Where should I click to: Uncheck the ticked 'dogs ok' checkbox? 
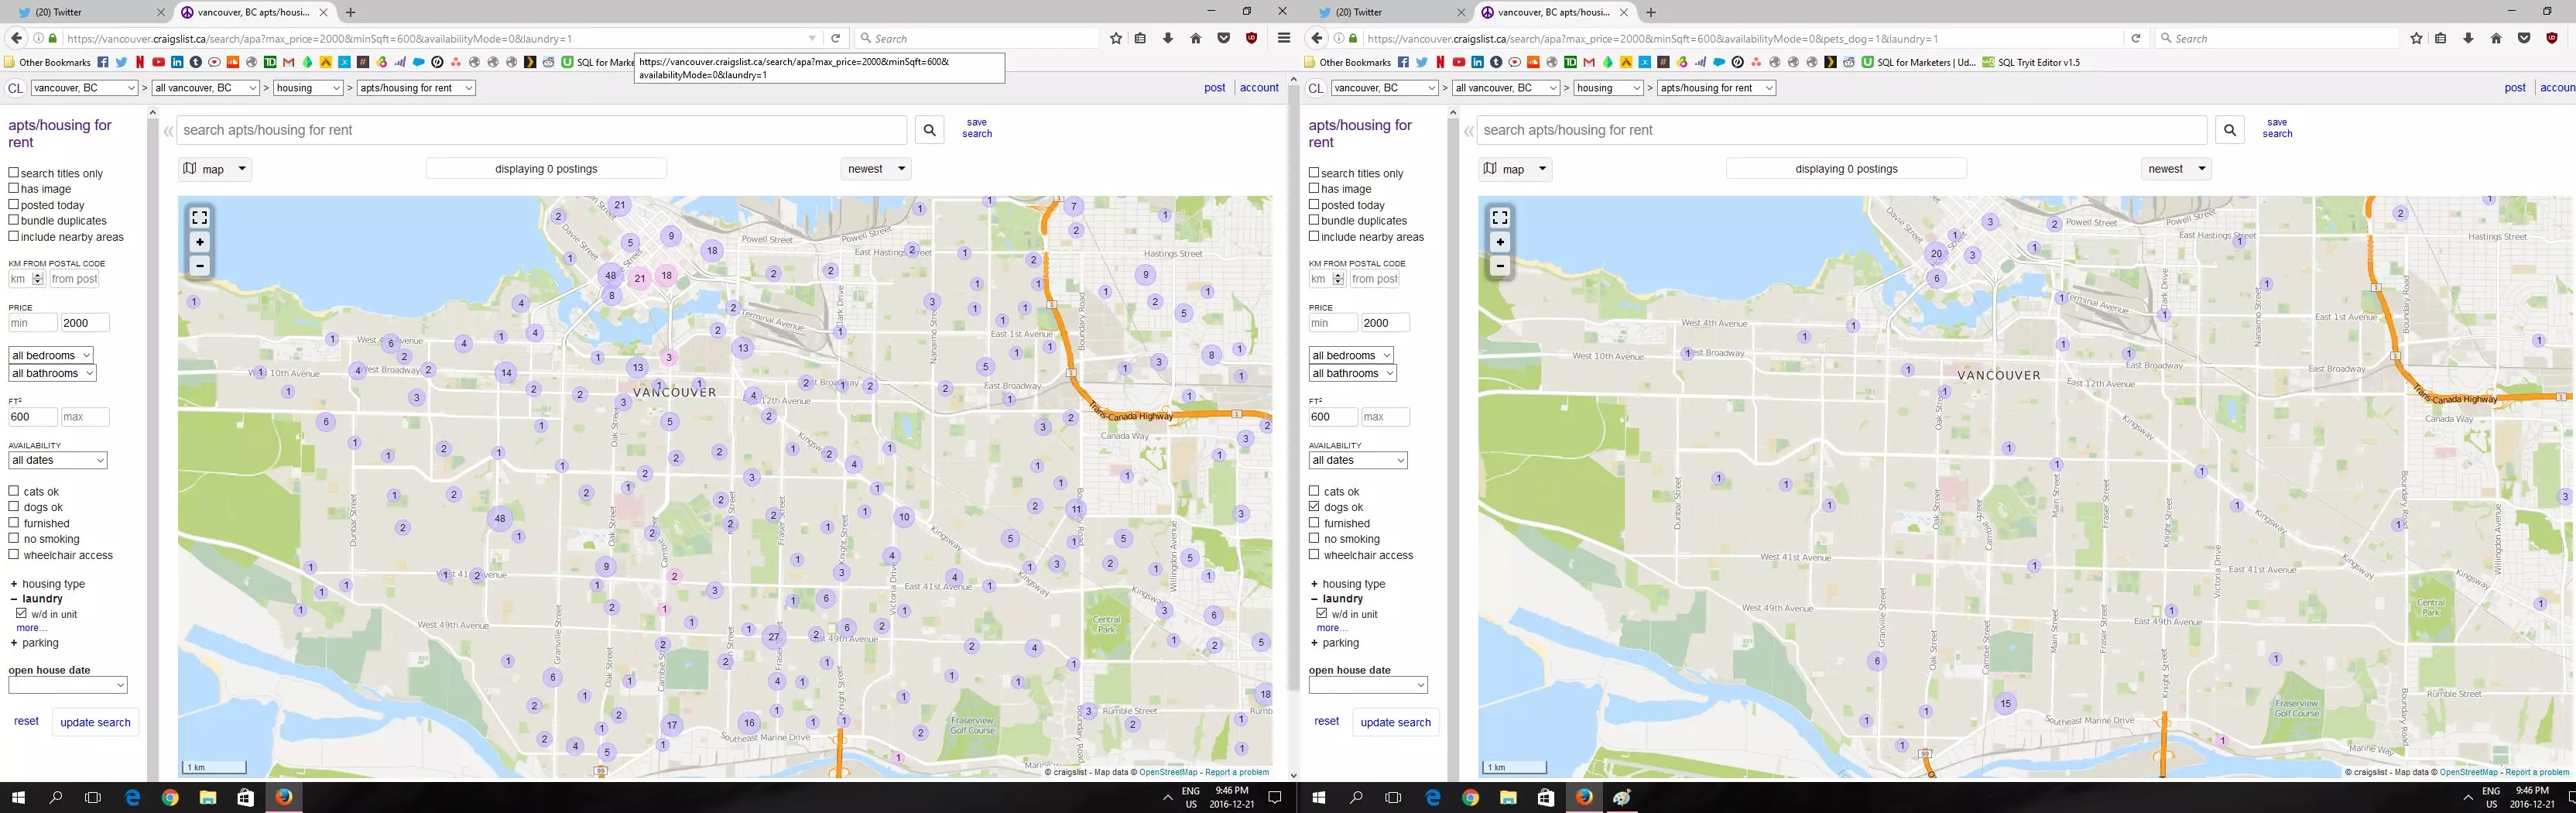coord(1314,507)
